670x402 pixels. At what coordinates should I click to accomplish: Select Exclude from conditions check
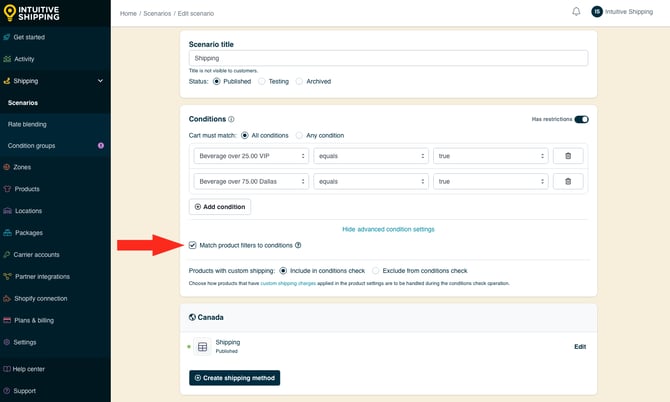[375, 271]
